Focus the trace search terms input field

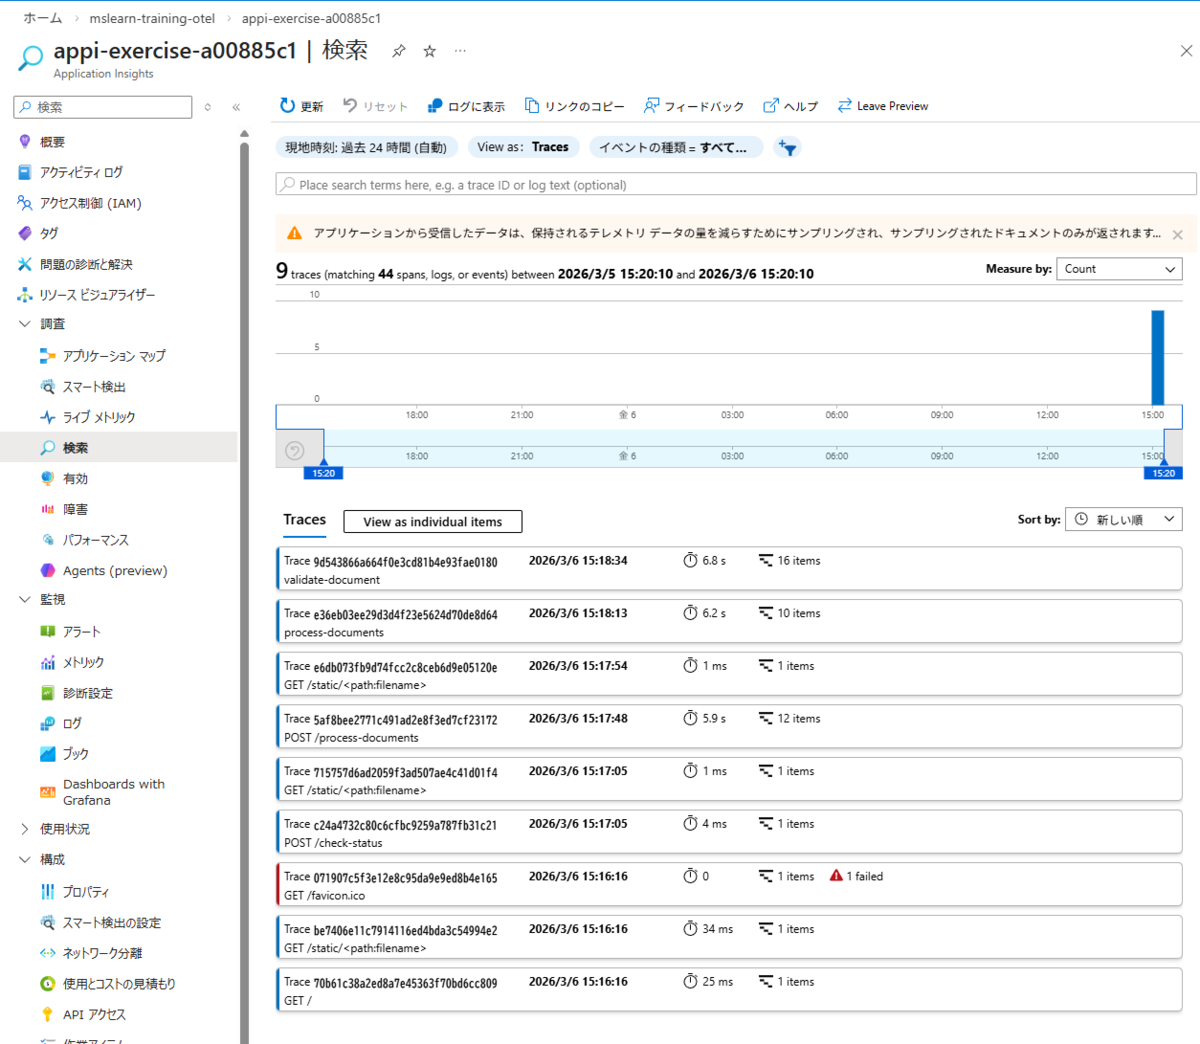coord(736,184)
